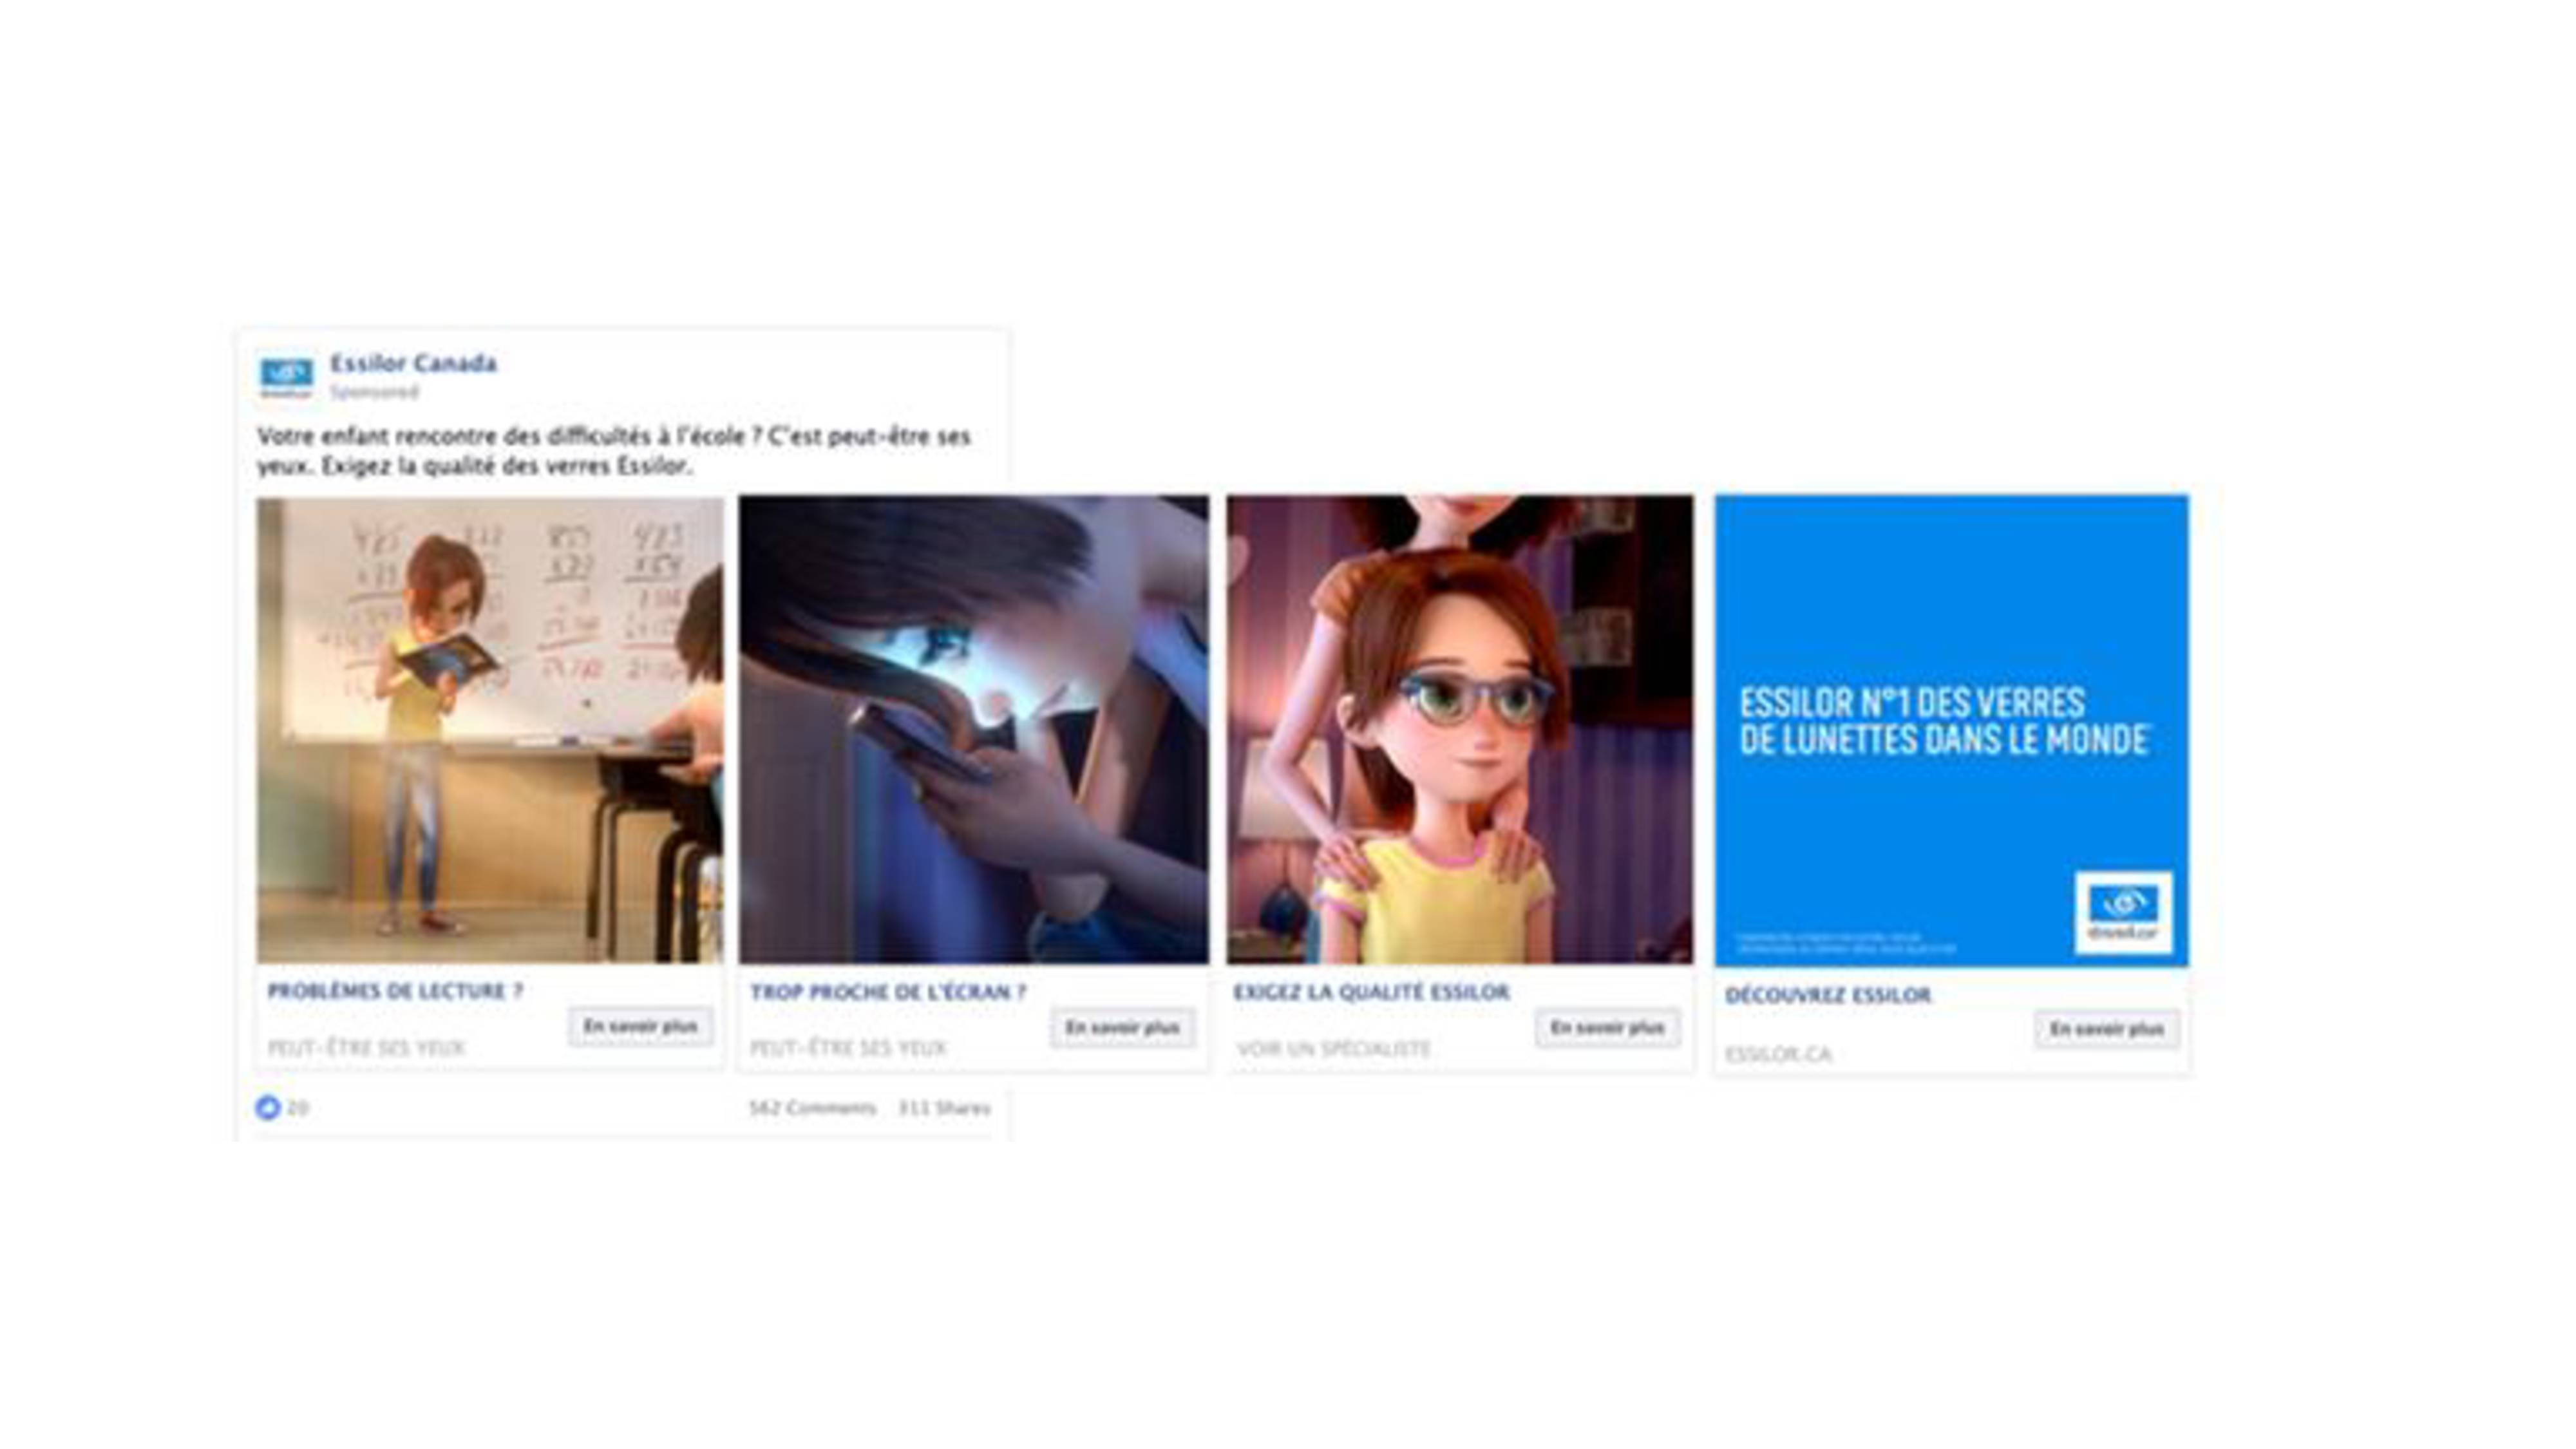The height and width of the screenshot is (1449, 2576).
Task: Open the Essilor Canada page name link
Action: (x=413, y=363)
